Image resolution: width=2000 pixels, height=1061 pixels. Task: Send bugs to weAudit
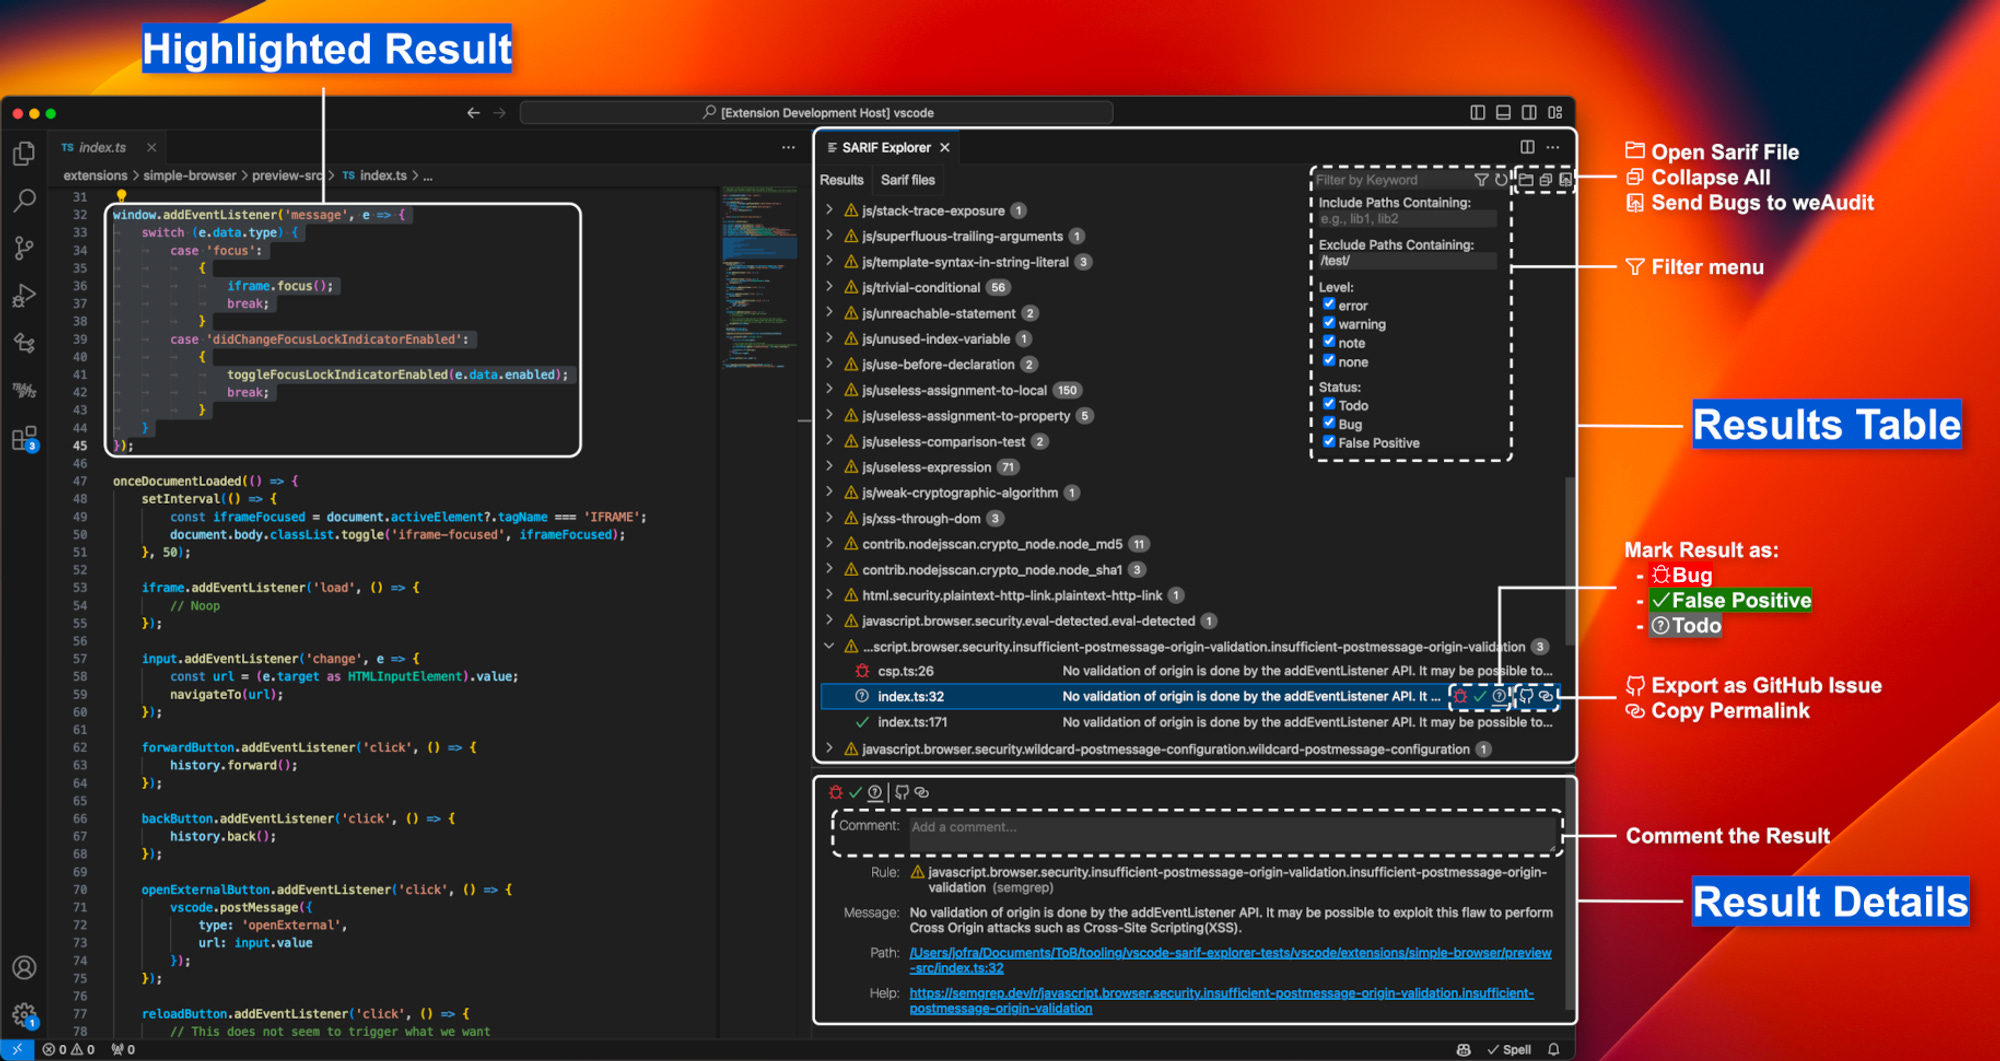click(x=1565, y=180)
